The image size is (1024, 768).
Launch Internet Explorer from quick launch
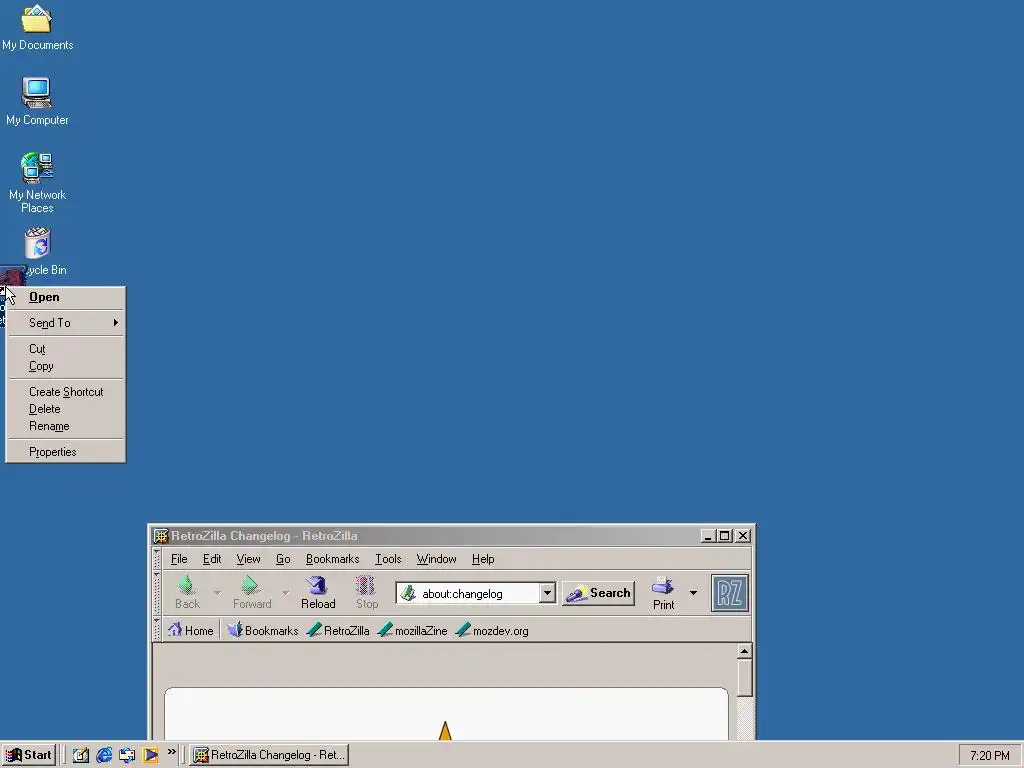click(104, 755)
